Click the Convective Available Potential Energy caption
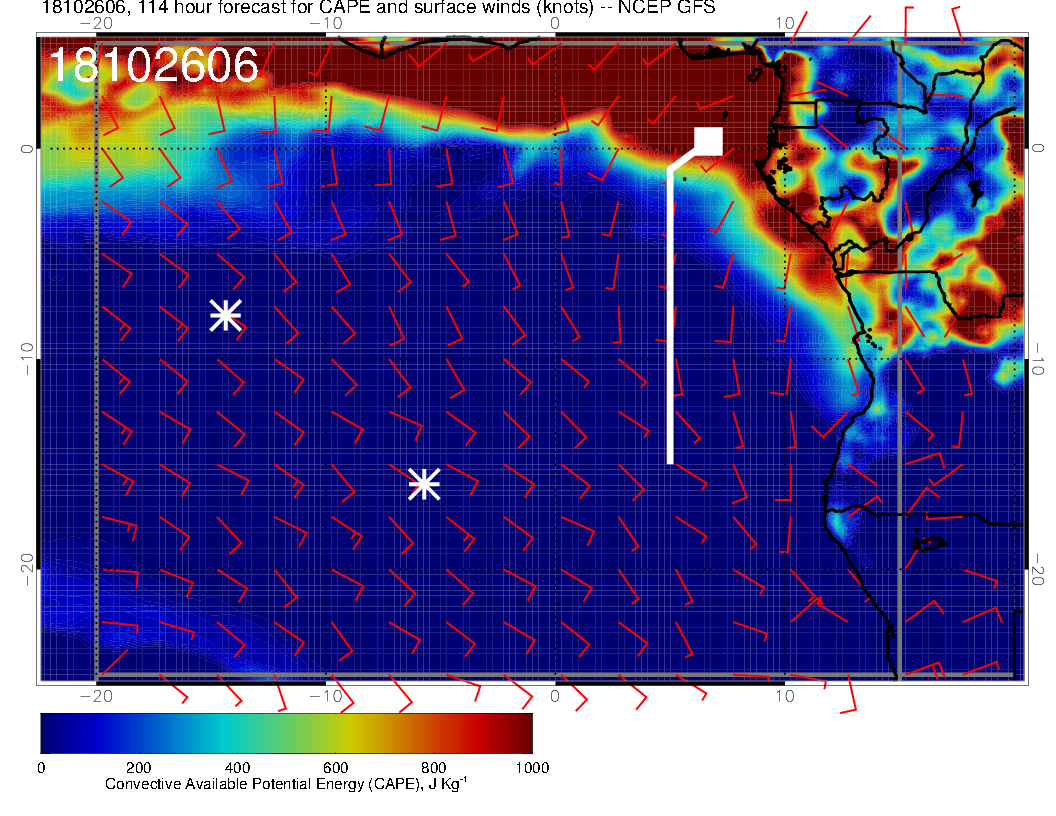 coord(286,785)
